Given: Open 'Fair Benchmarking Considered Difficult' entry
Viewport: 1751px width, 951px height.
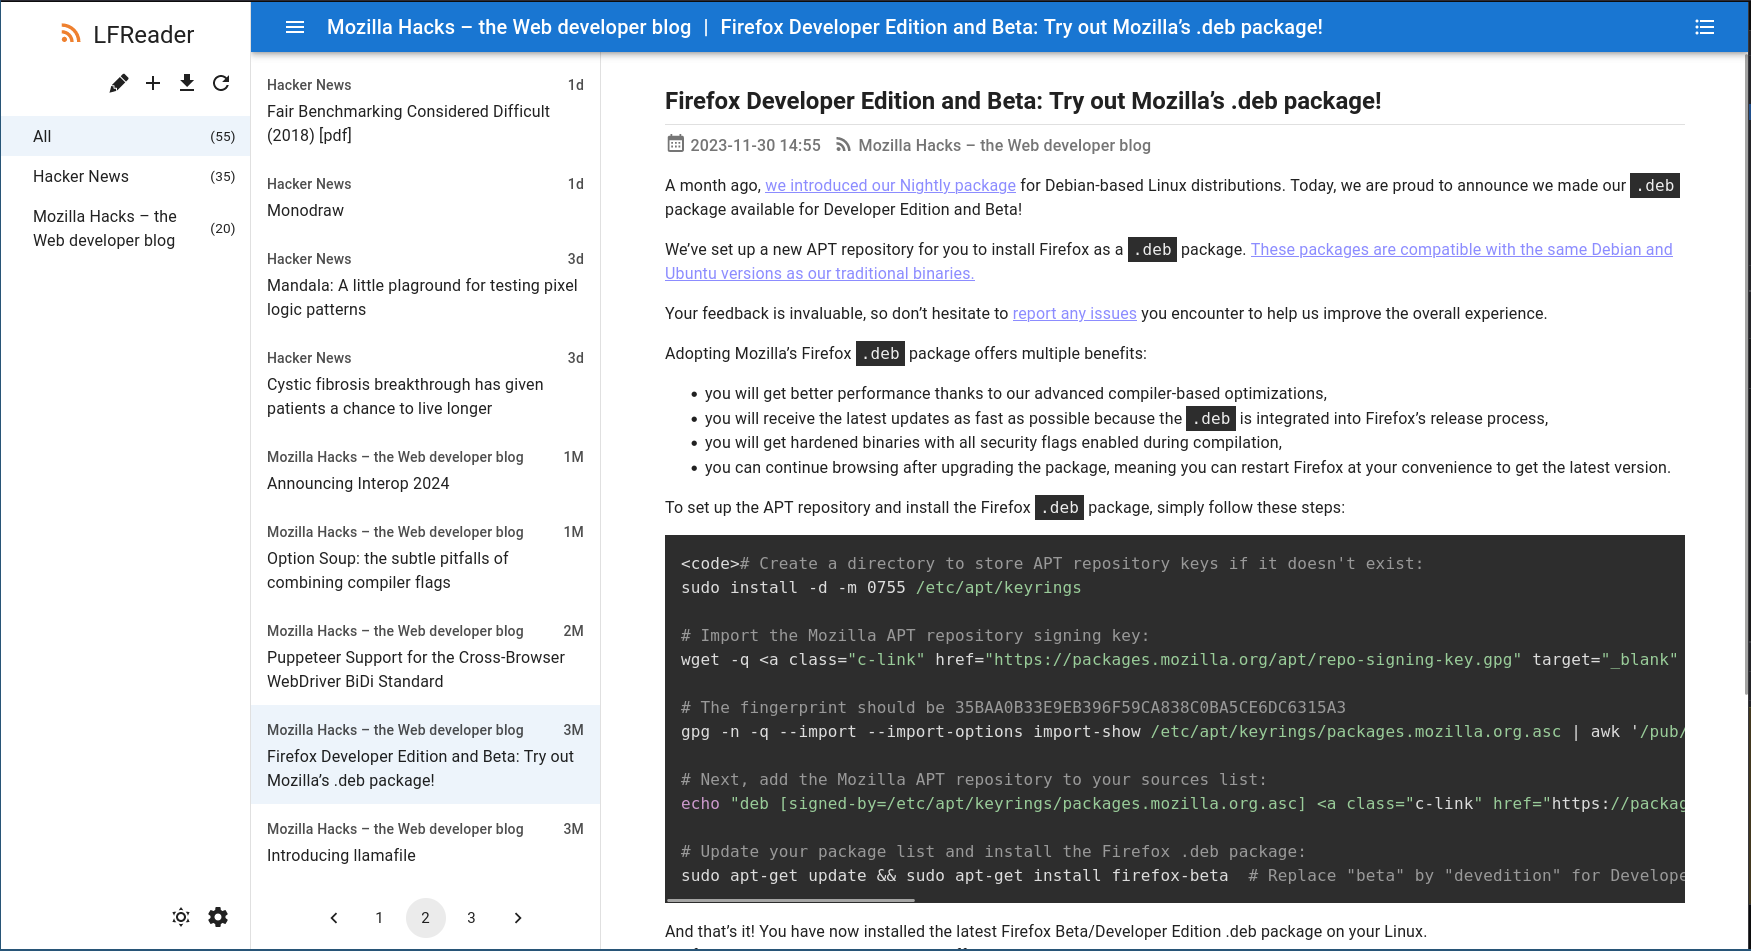Looking at the screenshot, I should click(425, 110).
